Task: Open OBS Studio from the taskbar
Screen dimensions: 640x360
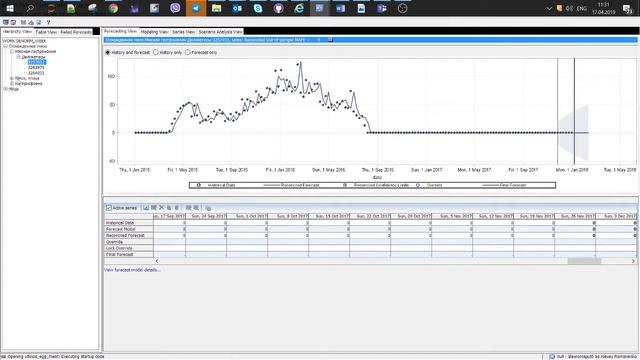Action: [x=402, y=8]
